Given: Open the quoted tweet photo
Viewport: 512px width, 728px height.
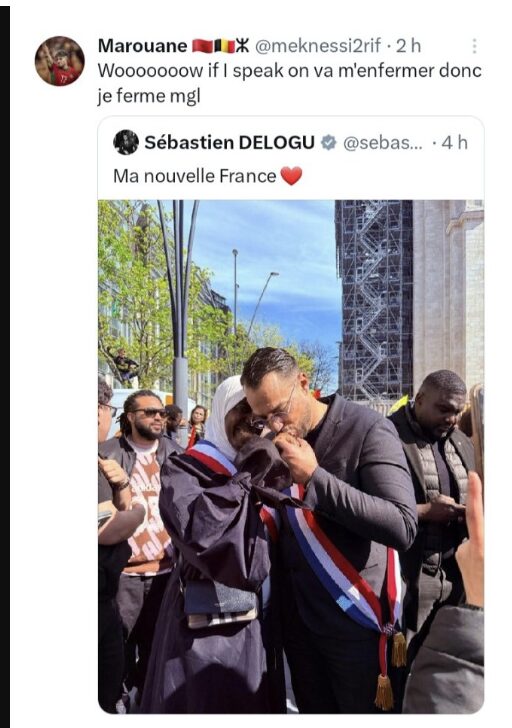Looking at the screenshot, I should pos(291,456).
